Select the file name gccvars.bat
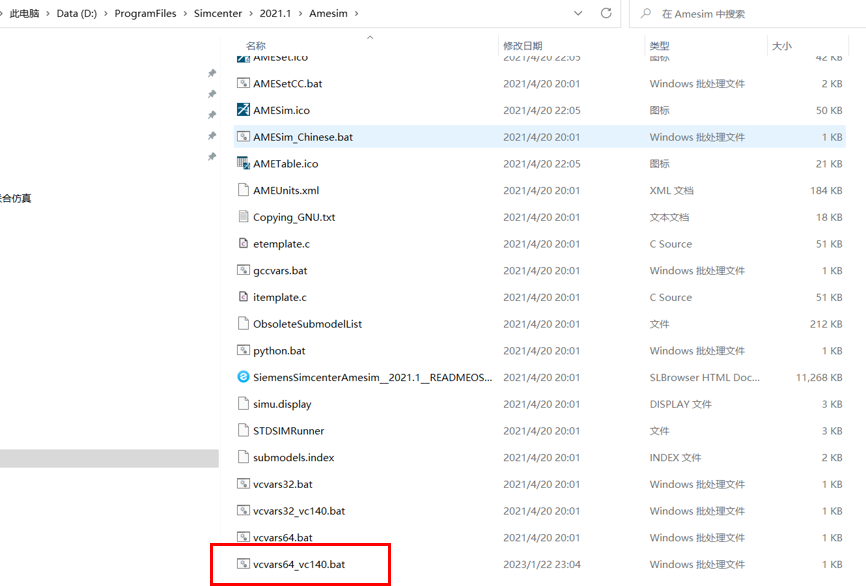The image size is (866, 586). point(280,271)
